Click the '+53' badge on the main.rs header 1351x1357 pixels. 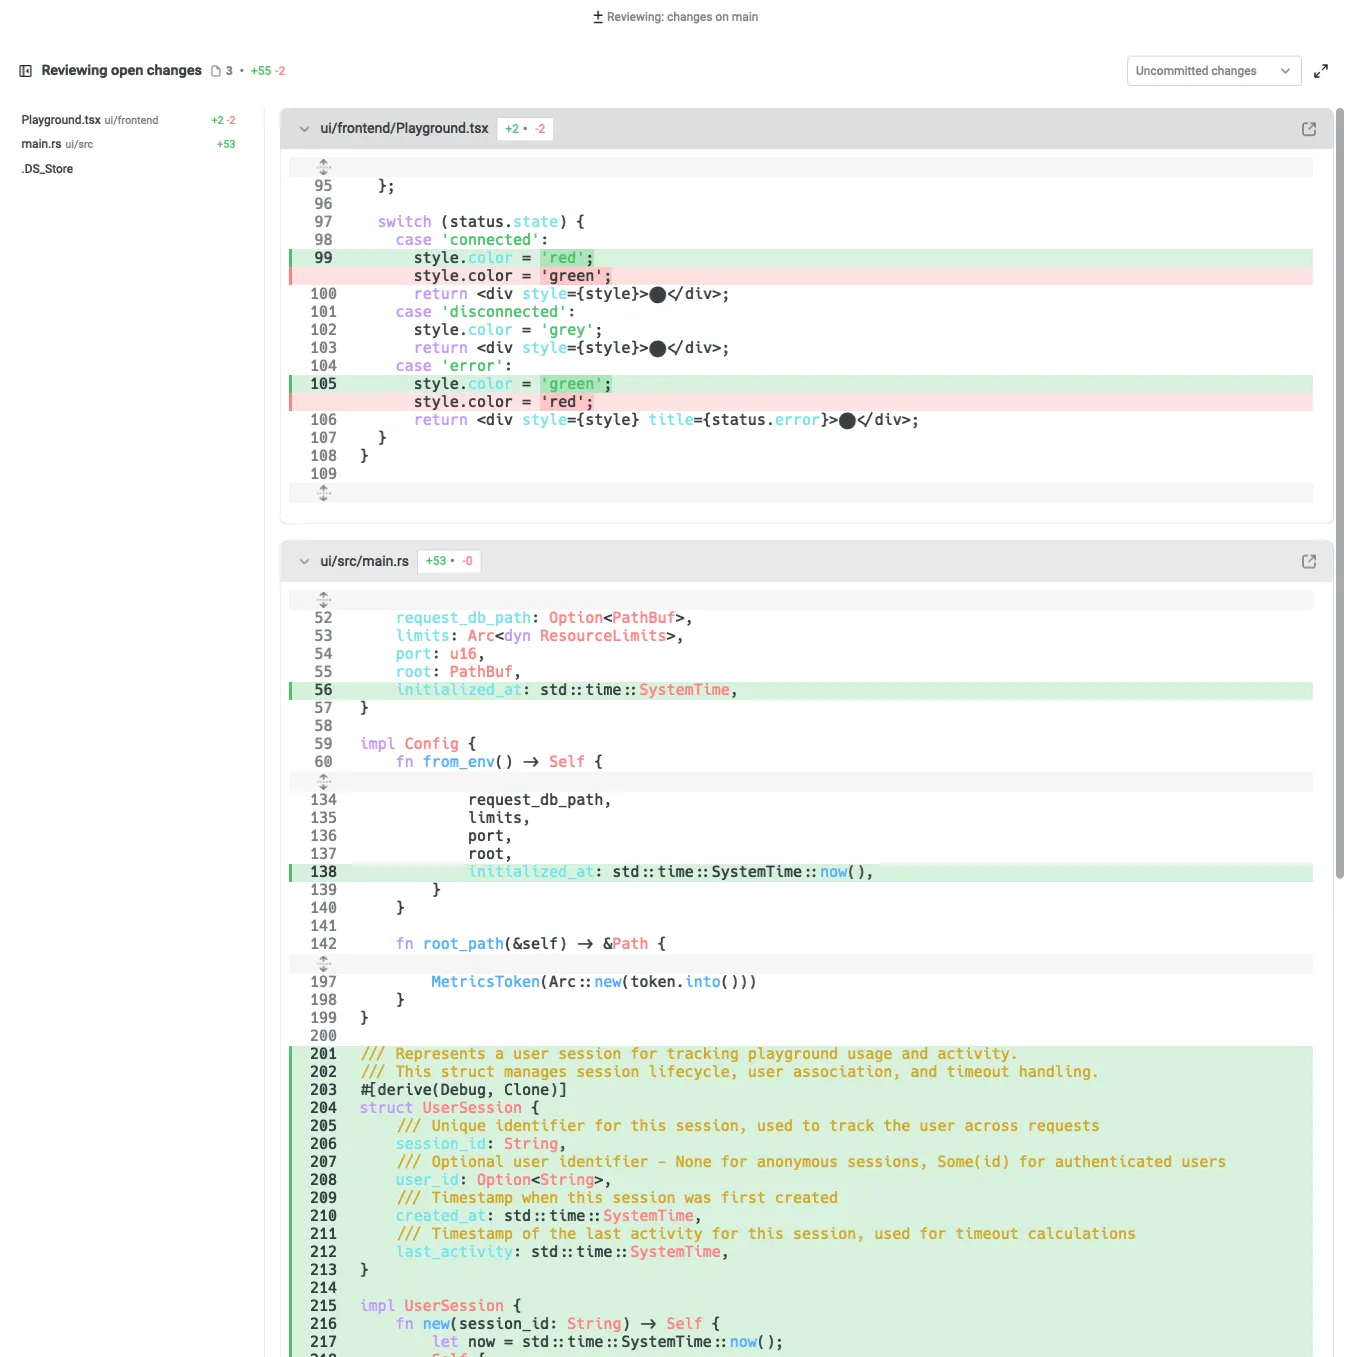click(447, 561)
